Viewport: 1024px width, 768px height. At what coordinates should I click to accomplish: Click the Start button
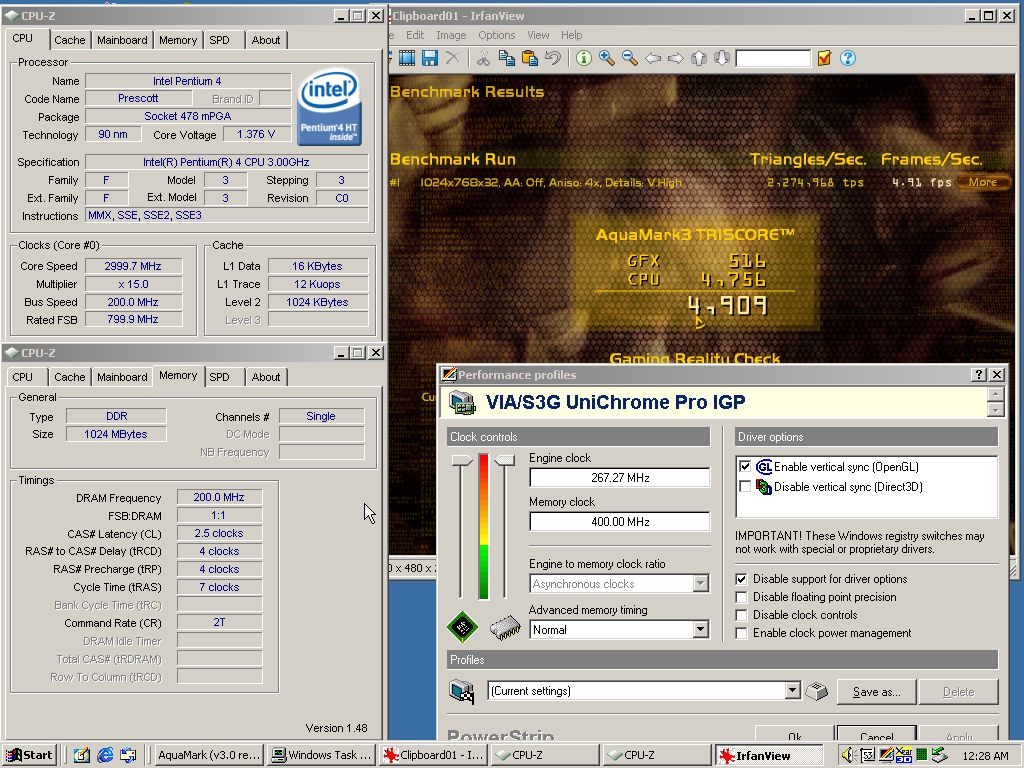pyautogui.click(x=29, y=755)
